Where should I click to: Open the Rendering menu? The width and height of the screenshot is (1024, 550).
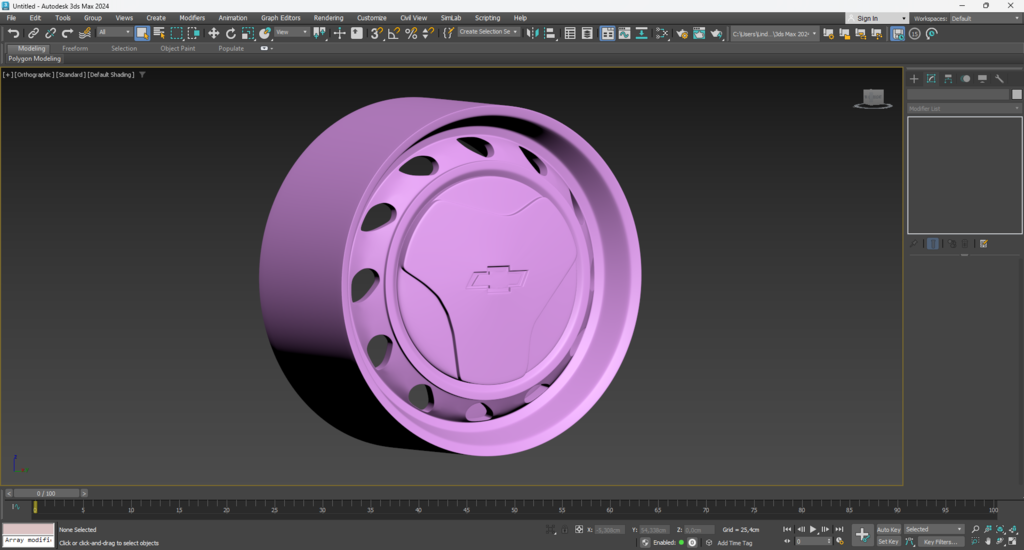click(x=328, y=18)
